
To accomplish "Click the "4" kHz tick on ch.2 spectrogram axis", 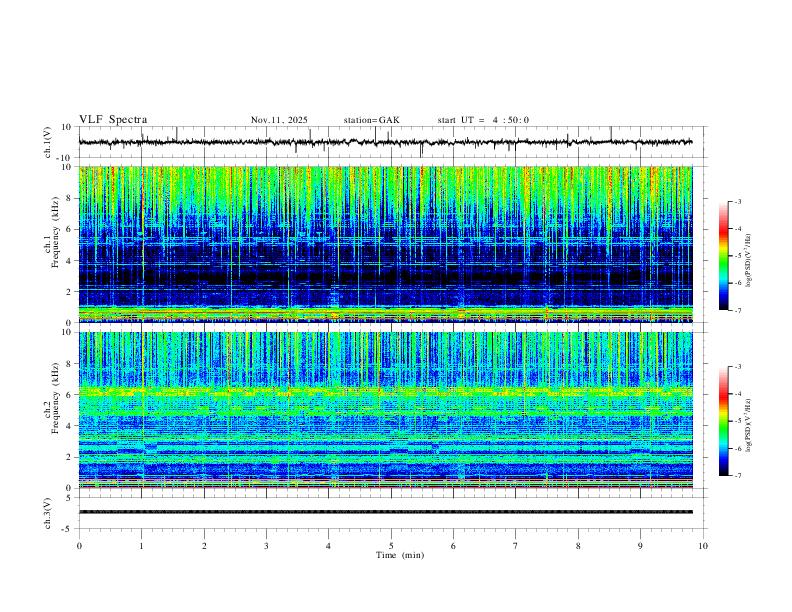I will (70, 426).
